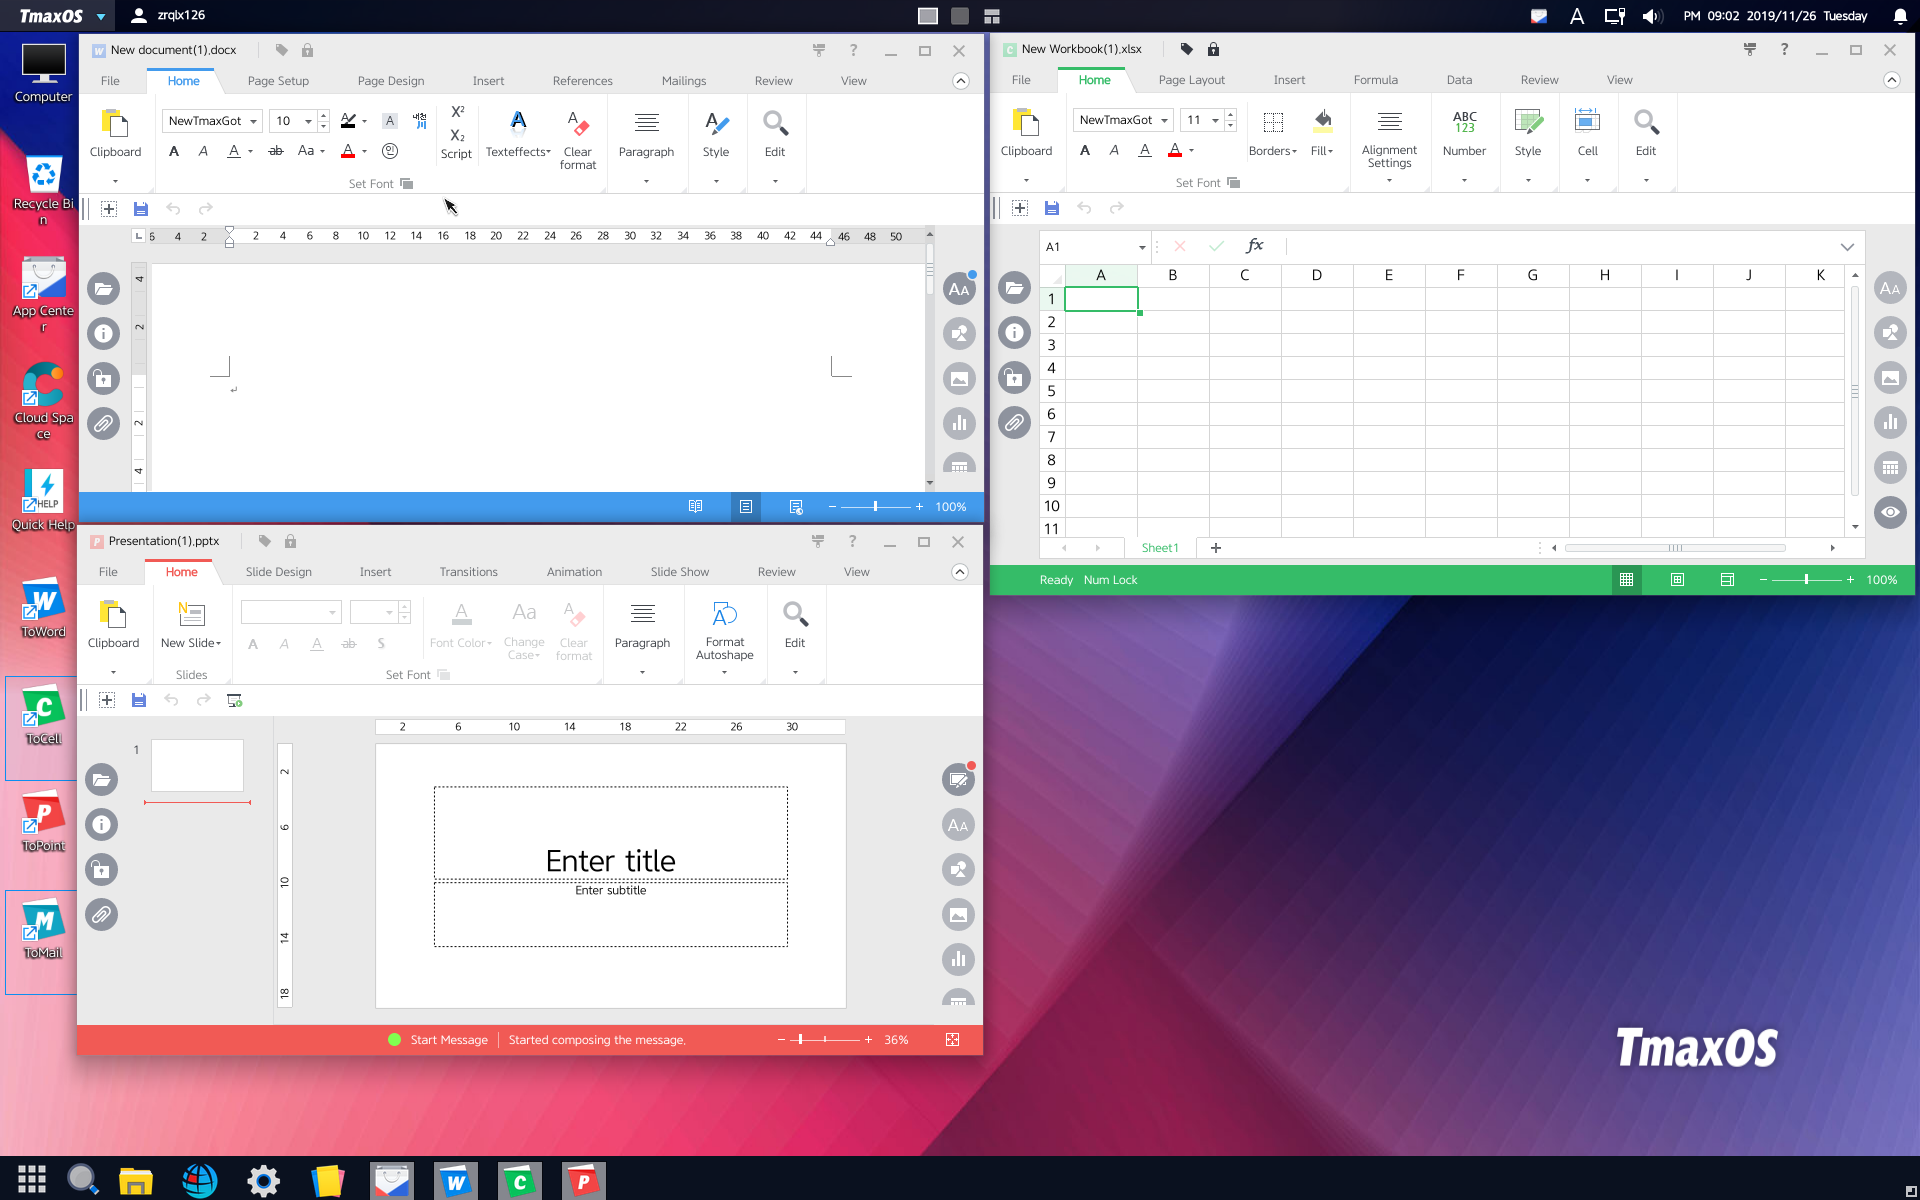Viewport: 1920px width, 1200px height.
Task: Click Italic in the document Home ribbon
Action: coord(203,151)
